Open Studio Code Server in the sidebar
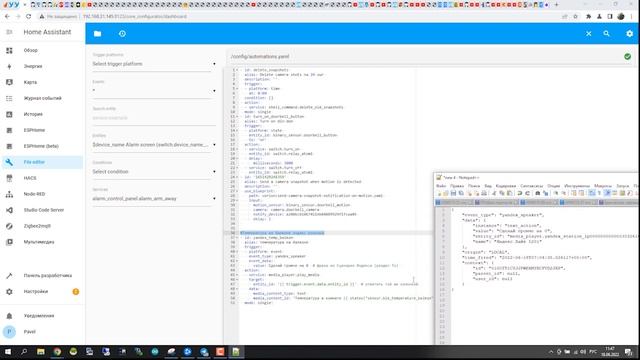 (x=42, y=210)
